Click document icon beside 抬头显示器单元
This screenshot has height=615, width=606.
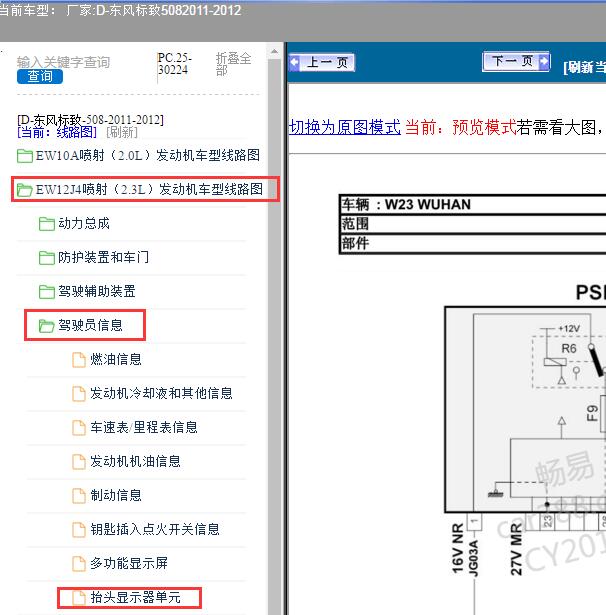pyautogui.click(x=79, y=598)
